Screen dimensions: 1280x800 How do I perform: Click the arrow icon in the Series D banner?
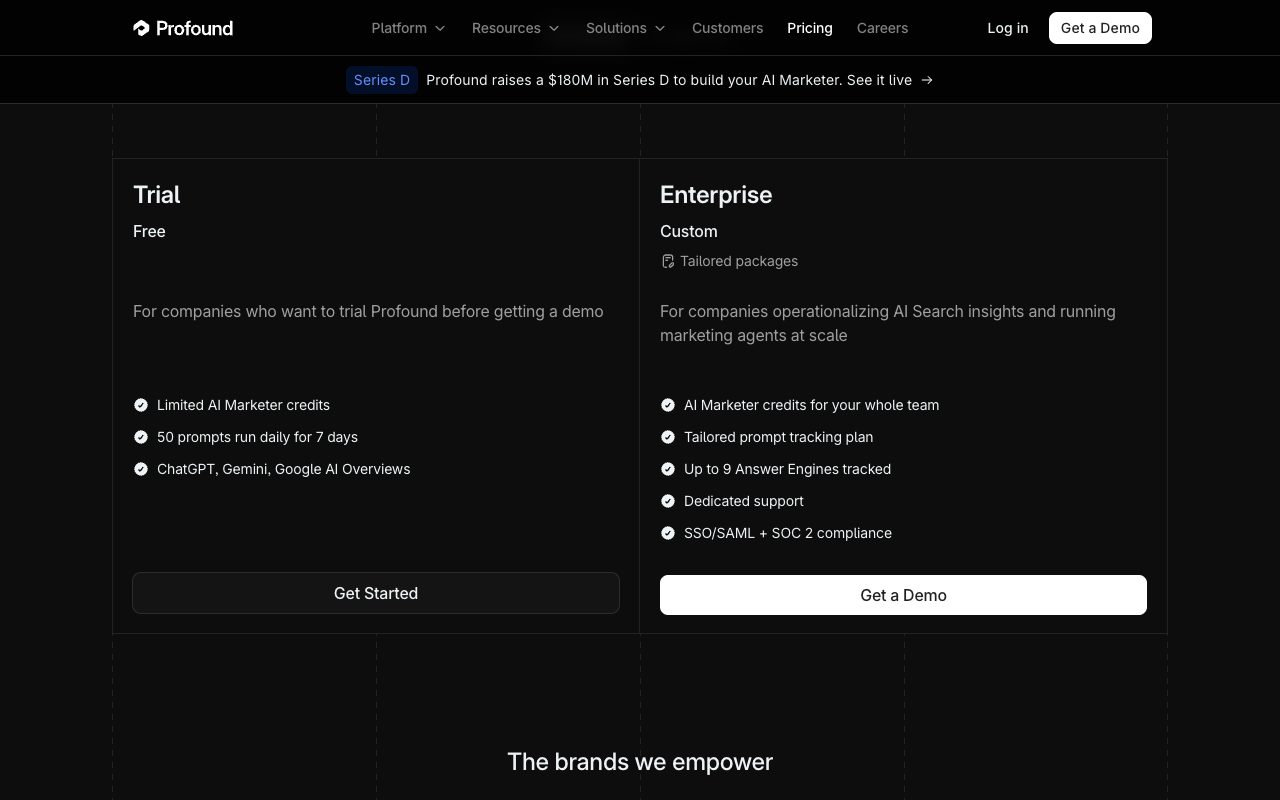(x=927, y=80)
